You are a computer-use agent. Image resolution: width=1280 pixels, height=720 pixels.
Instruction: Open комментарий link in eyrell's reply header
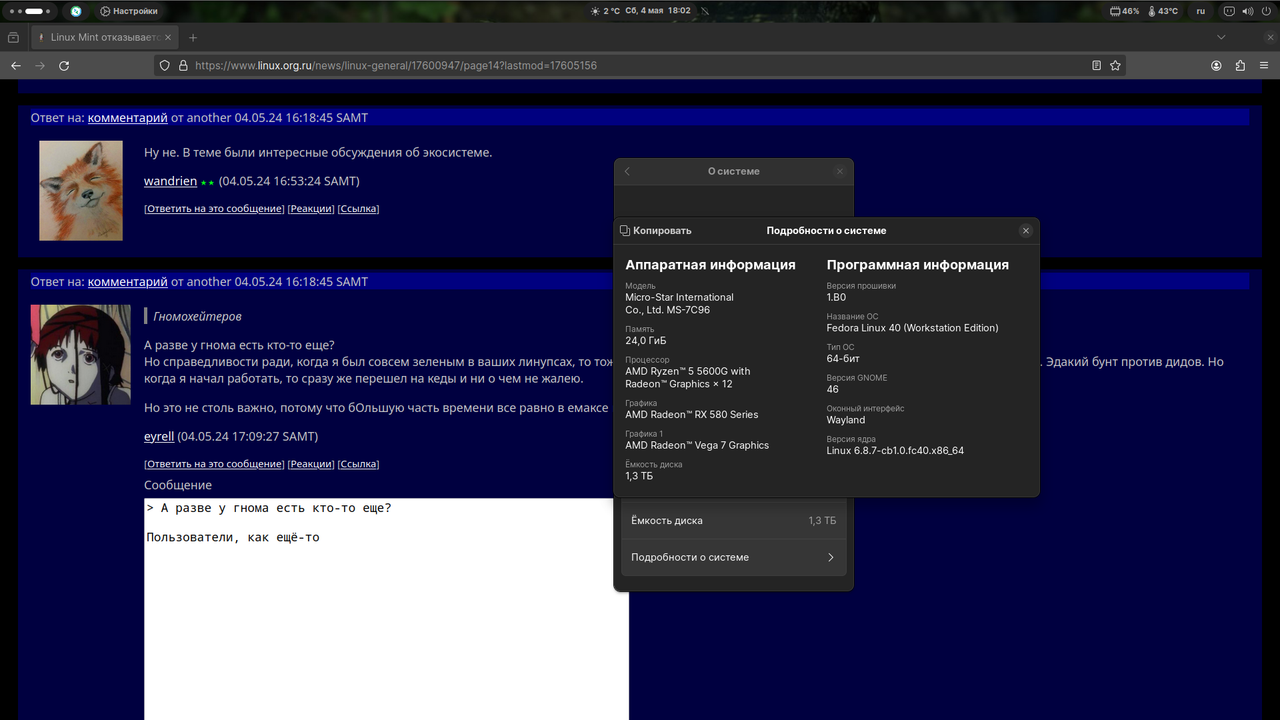(127, 281)
